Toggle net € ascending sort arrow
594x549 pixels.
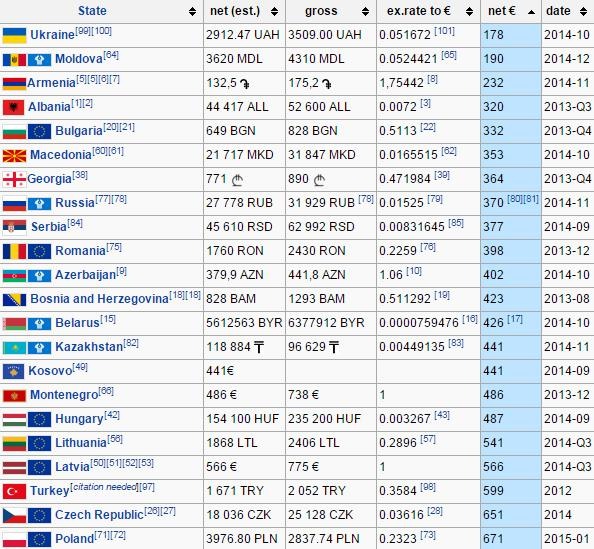pos(531,12)
